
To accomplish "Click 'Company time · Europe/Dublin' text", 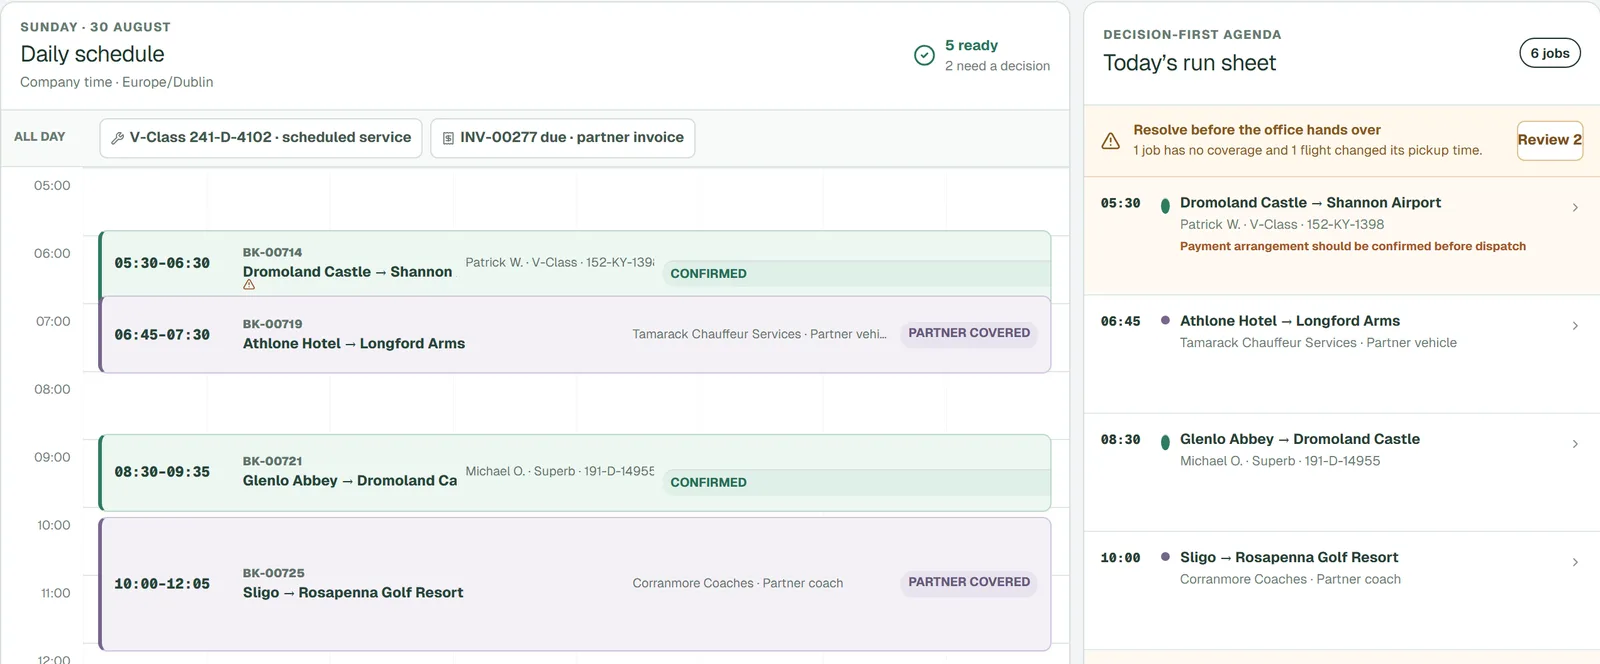I will click(x=116, y=82).
